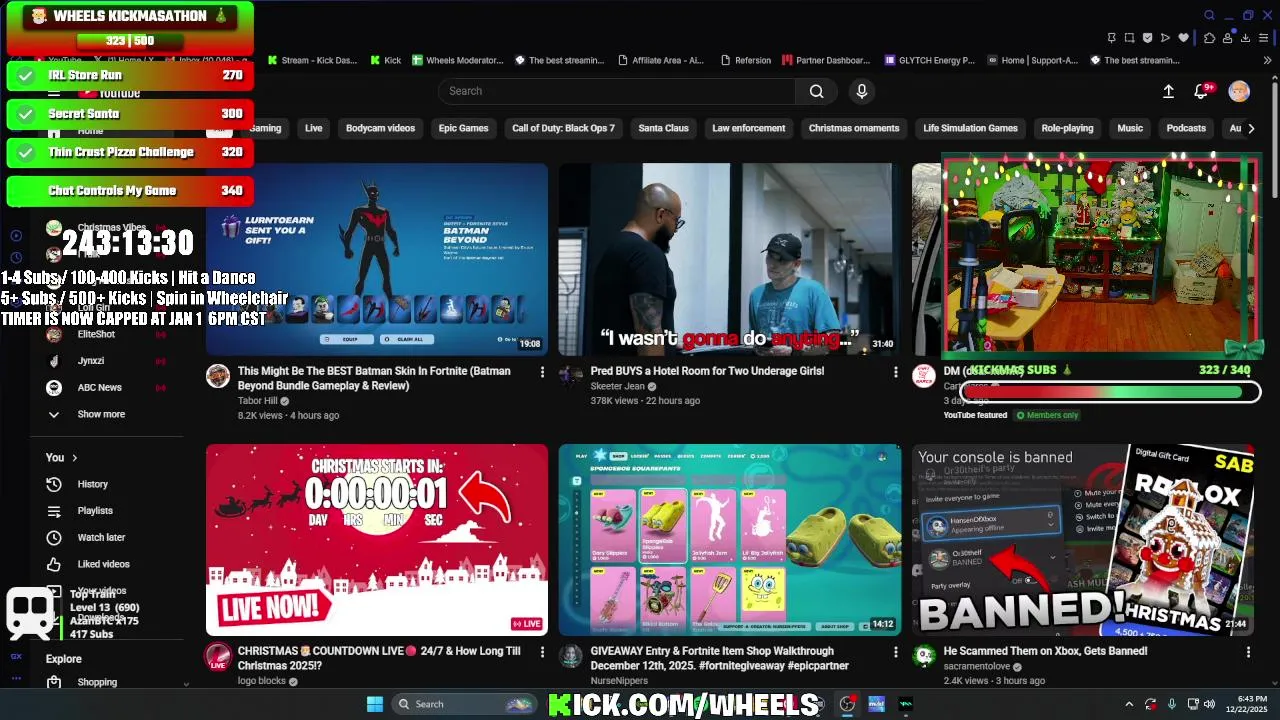Click the Windows taskbar Search box
Viewport: 1280px width, 720px height.
pyautogui.click(x=464, y=704)
